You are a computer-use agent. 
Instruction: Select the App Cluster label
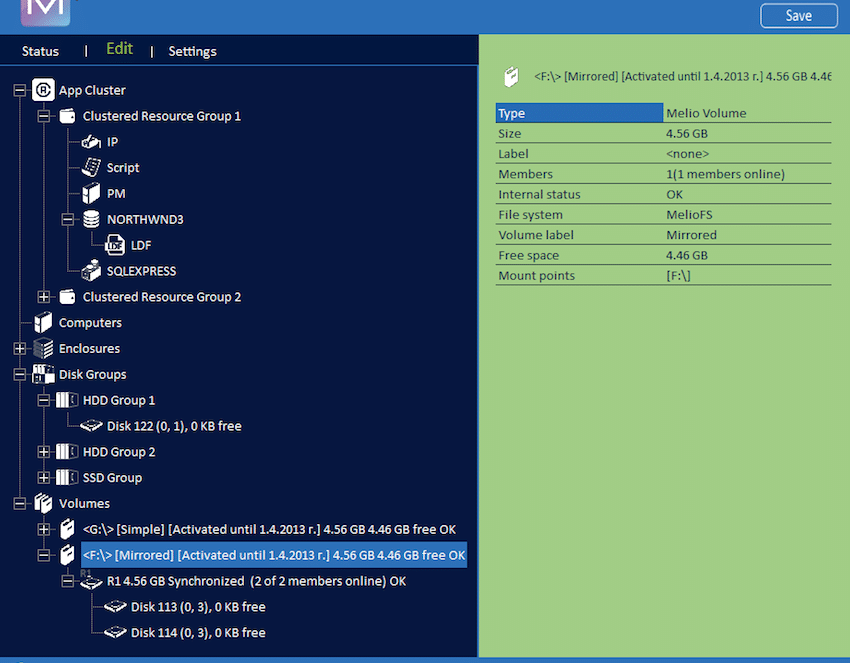pos(92,90)
